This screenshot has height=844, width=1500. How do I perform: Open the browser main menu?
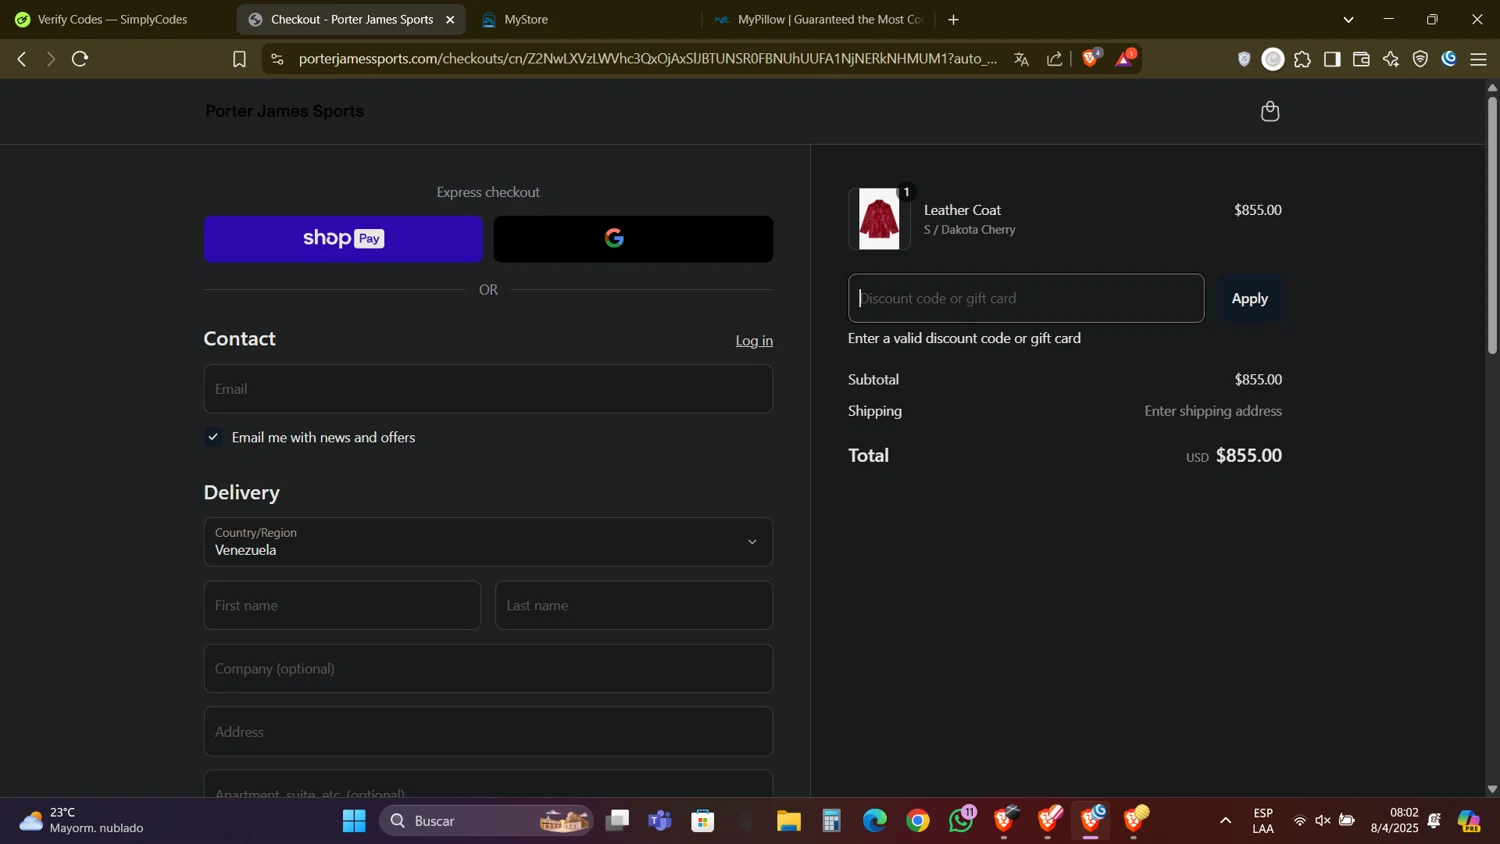pyautogui.click(x=1479, y=59)
